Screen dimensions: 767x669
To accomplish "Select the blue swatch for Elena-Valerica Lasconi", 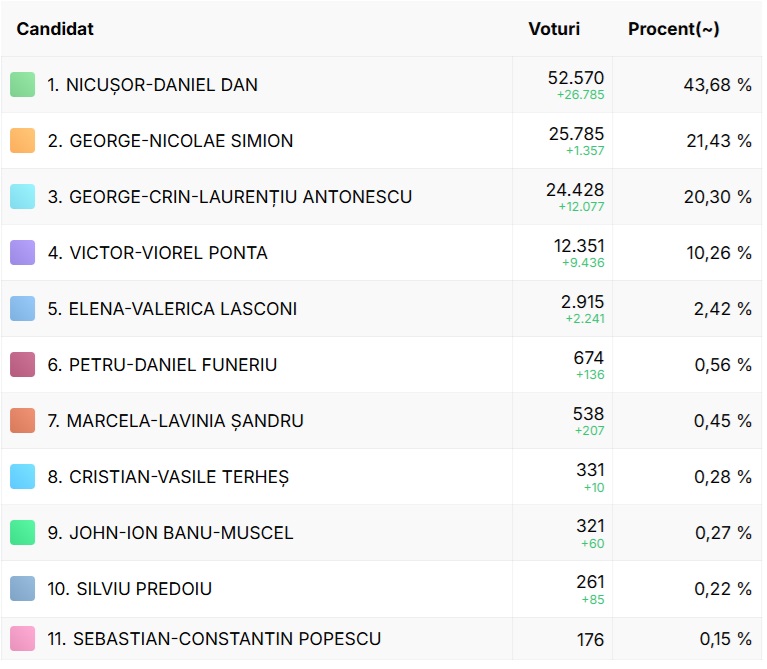I will pyautogui.click(x=23, y=309).
